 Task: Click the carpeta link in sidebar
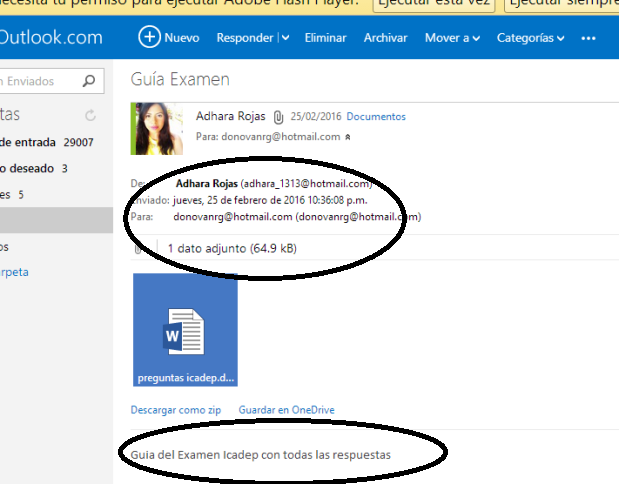14,272
